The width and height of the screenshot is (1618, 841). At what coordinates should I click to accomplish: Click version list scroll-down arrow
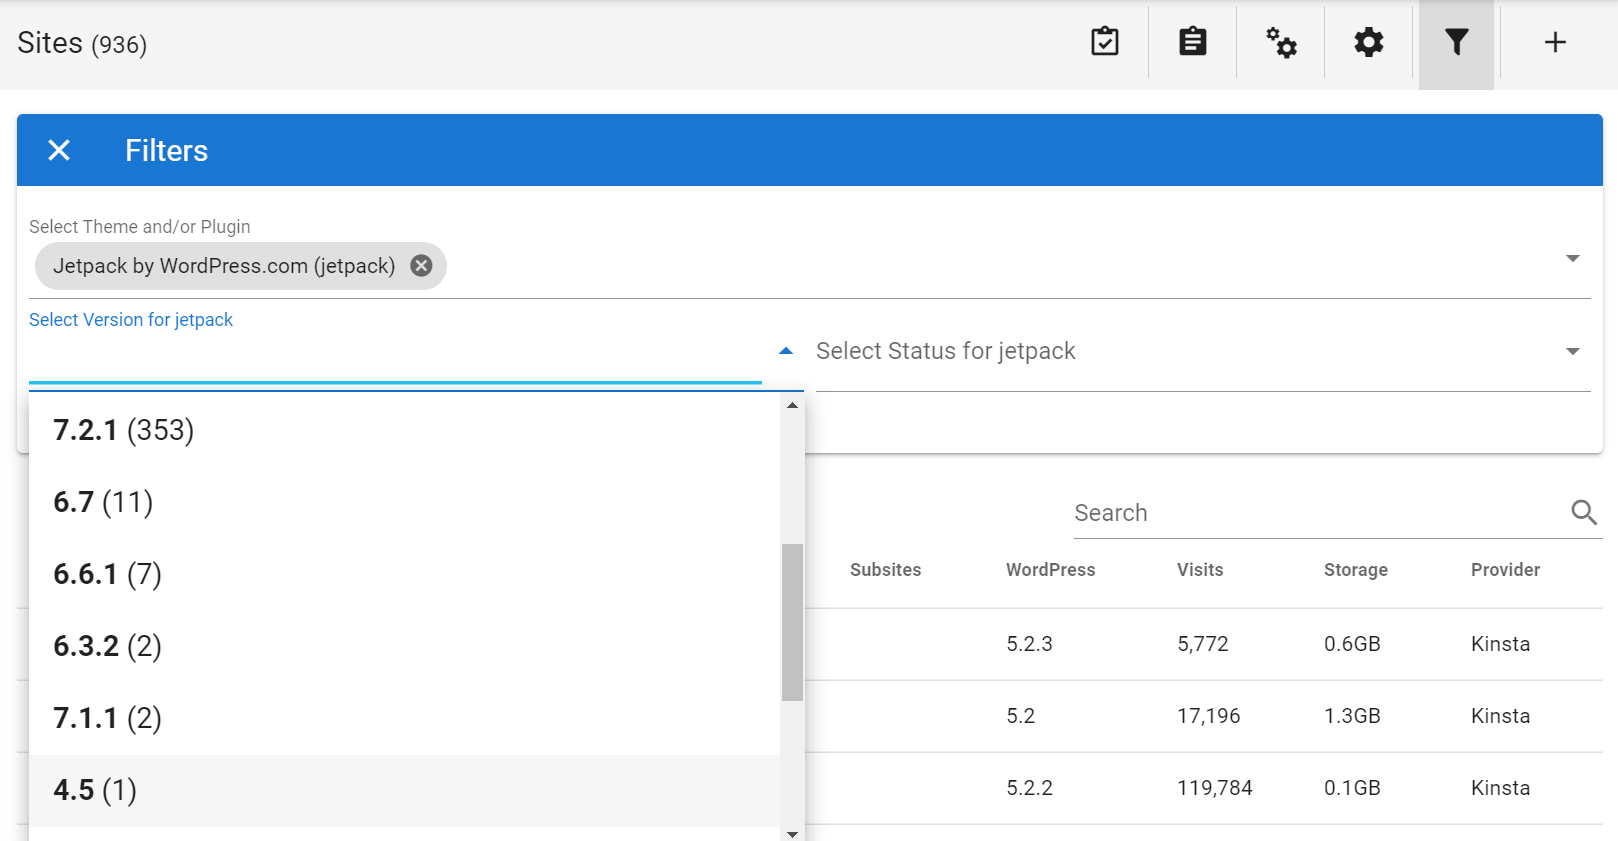(792, 833)
